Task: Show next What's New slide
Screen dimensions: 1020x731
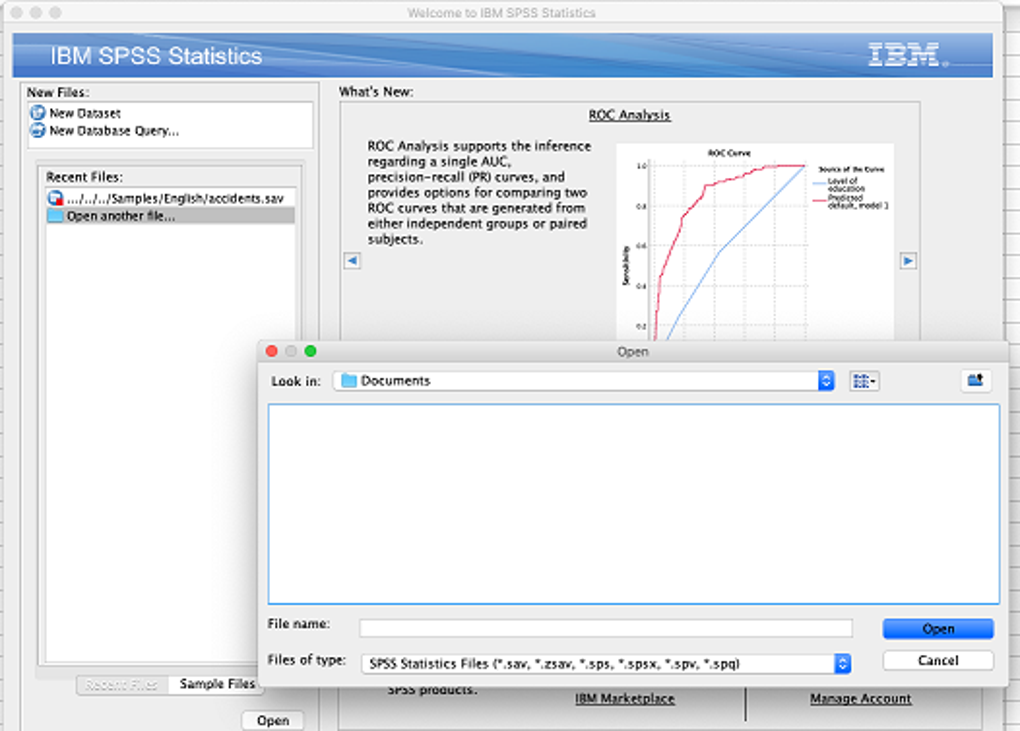Action: point(908,261)
